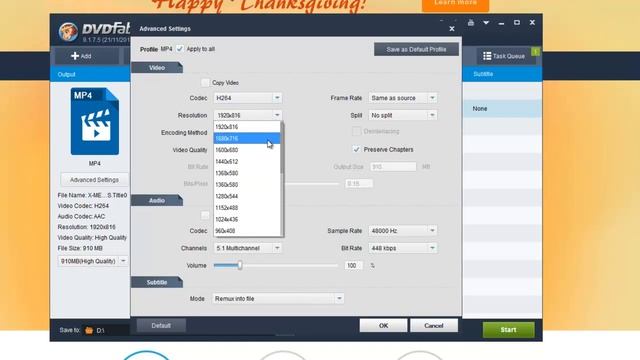
Task: Select 1680x716 in resolution list
Action: pos(247,138)
